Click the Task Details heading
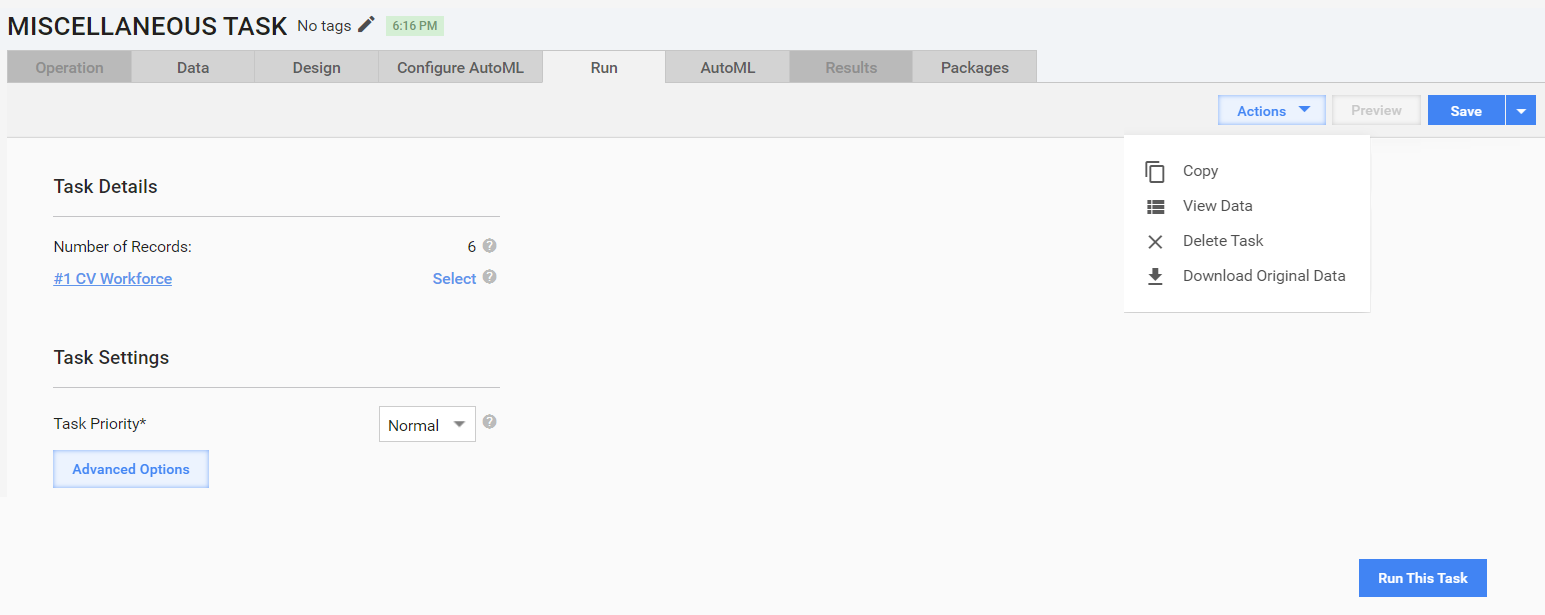Image resolution: width=1545 pixels, height=615 pixels. [x=105, y=187]
